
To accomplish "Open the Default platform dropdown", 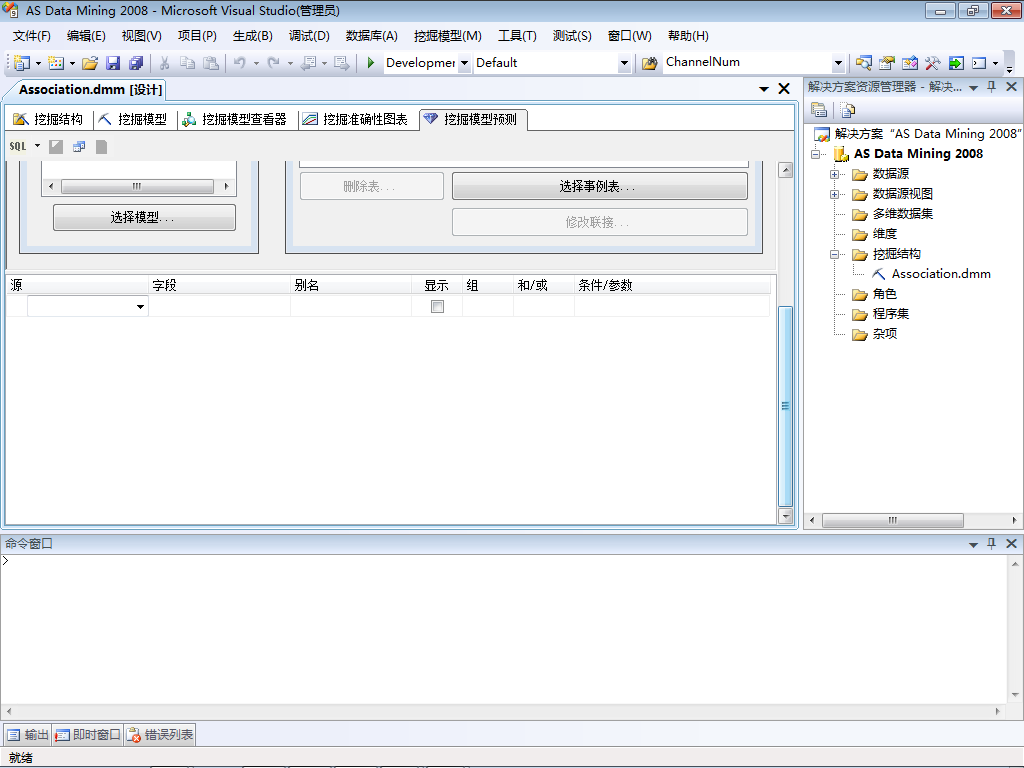I will [624, 63].
